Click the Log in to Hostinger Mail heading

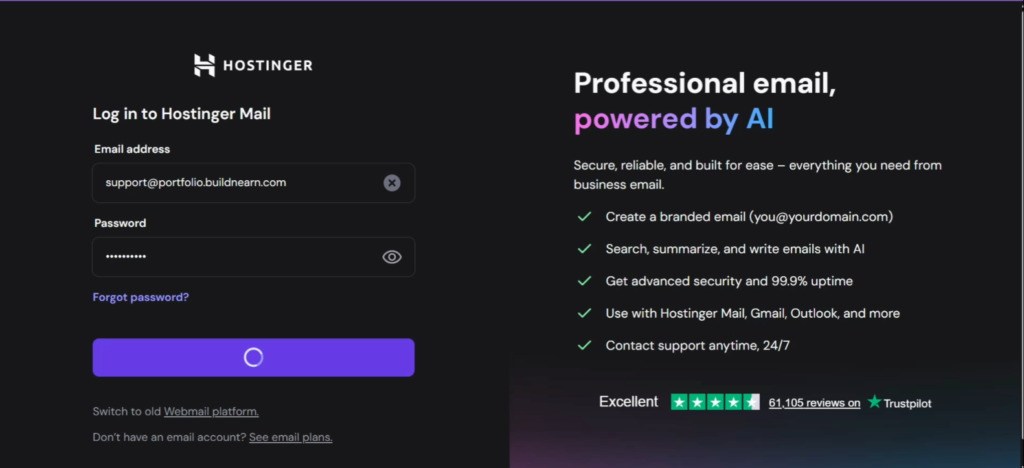pos(182,114)
